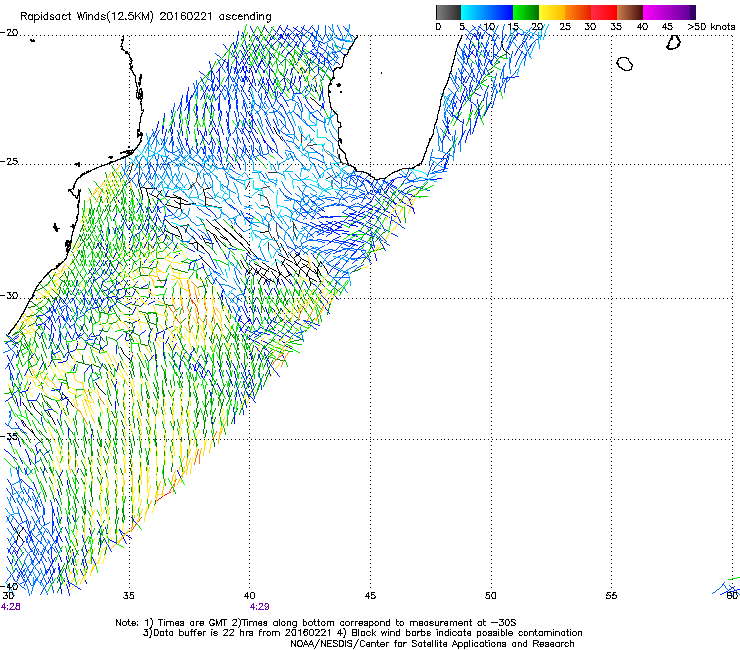The width and height of the screenshot is (740, 650).
Task: Click the chart title 'Rapidsact Winds(12.5KM) 20160221 ascending'
Action: click(145, 17)
